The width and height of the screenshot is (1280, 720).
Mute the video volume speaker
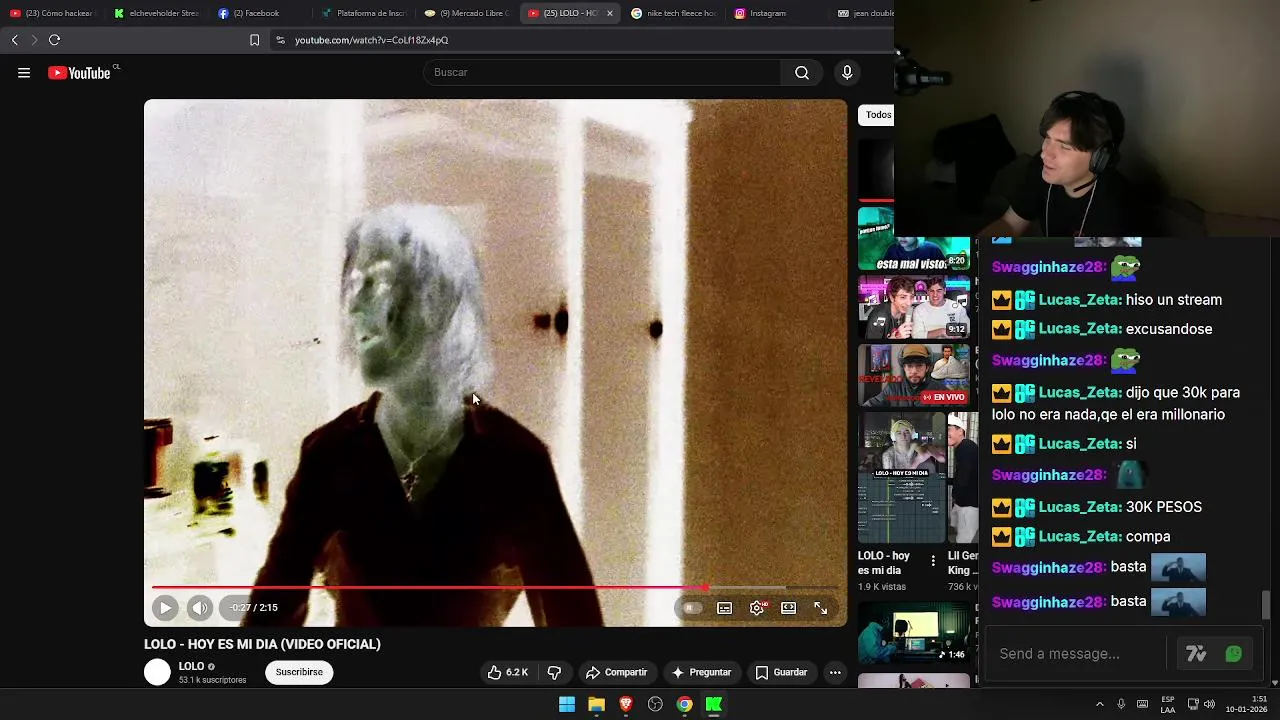[x=199, y=607]
